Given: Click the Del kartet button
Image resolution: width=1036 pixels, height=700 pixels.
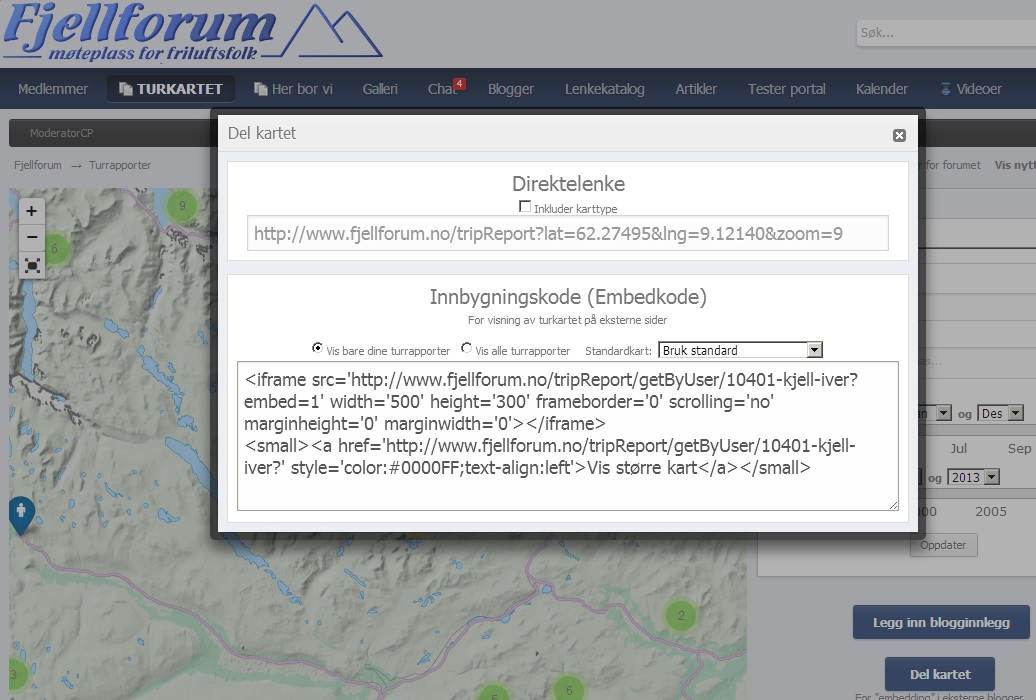Looking at the screenshot, I should 939,674.
